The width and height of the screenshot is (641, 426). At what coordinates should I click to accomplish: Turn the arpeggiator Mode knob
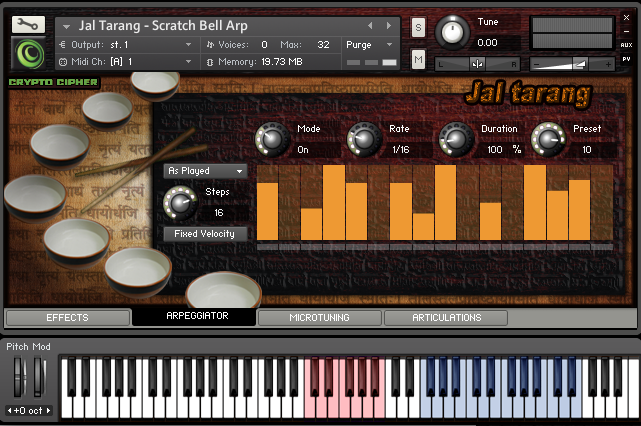point(271,139)
